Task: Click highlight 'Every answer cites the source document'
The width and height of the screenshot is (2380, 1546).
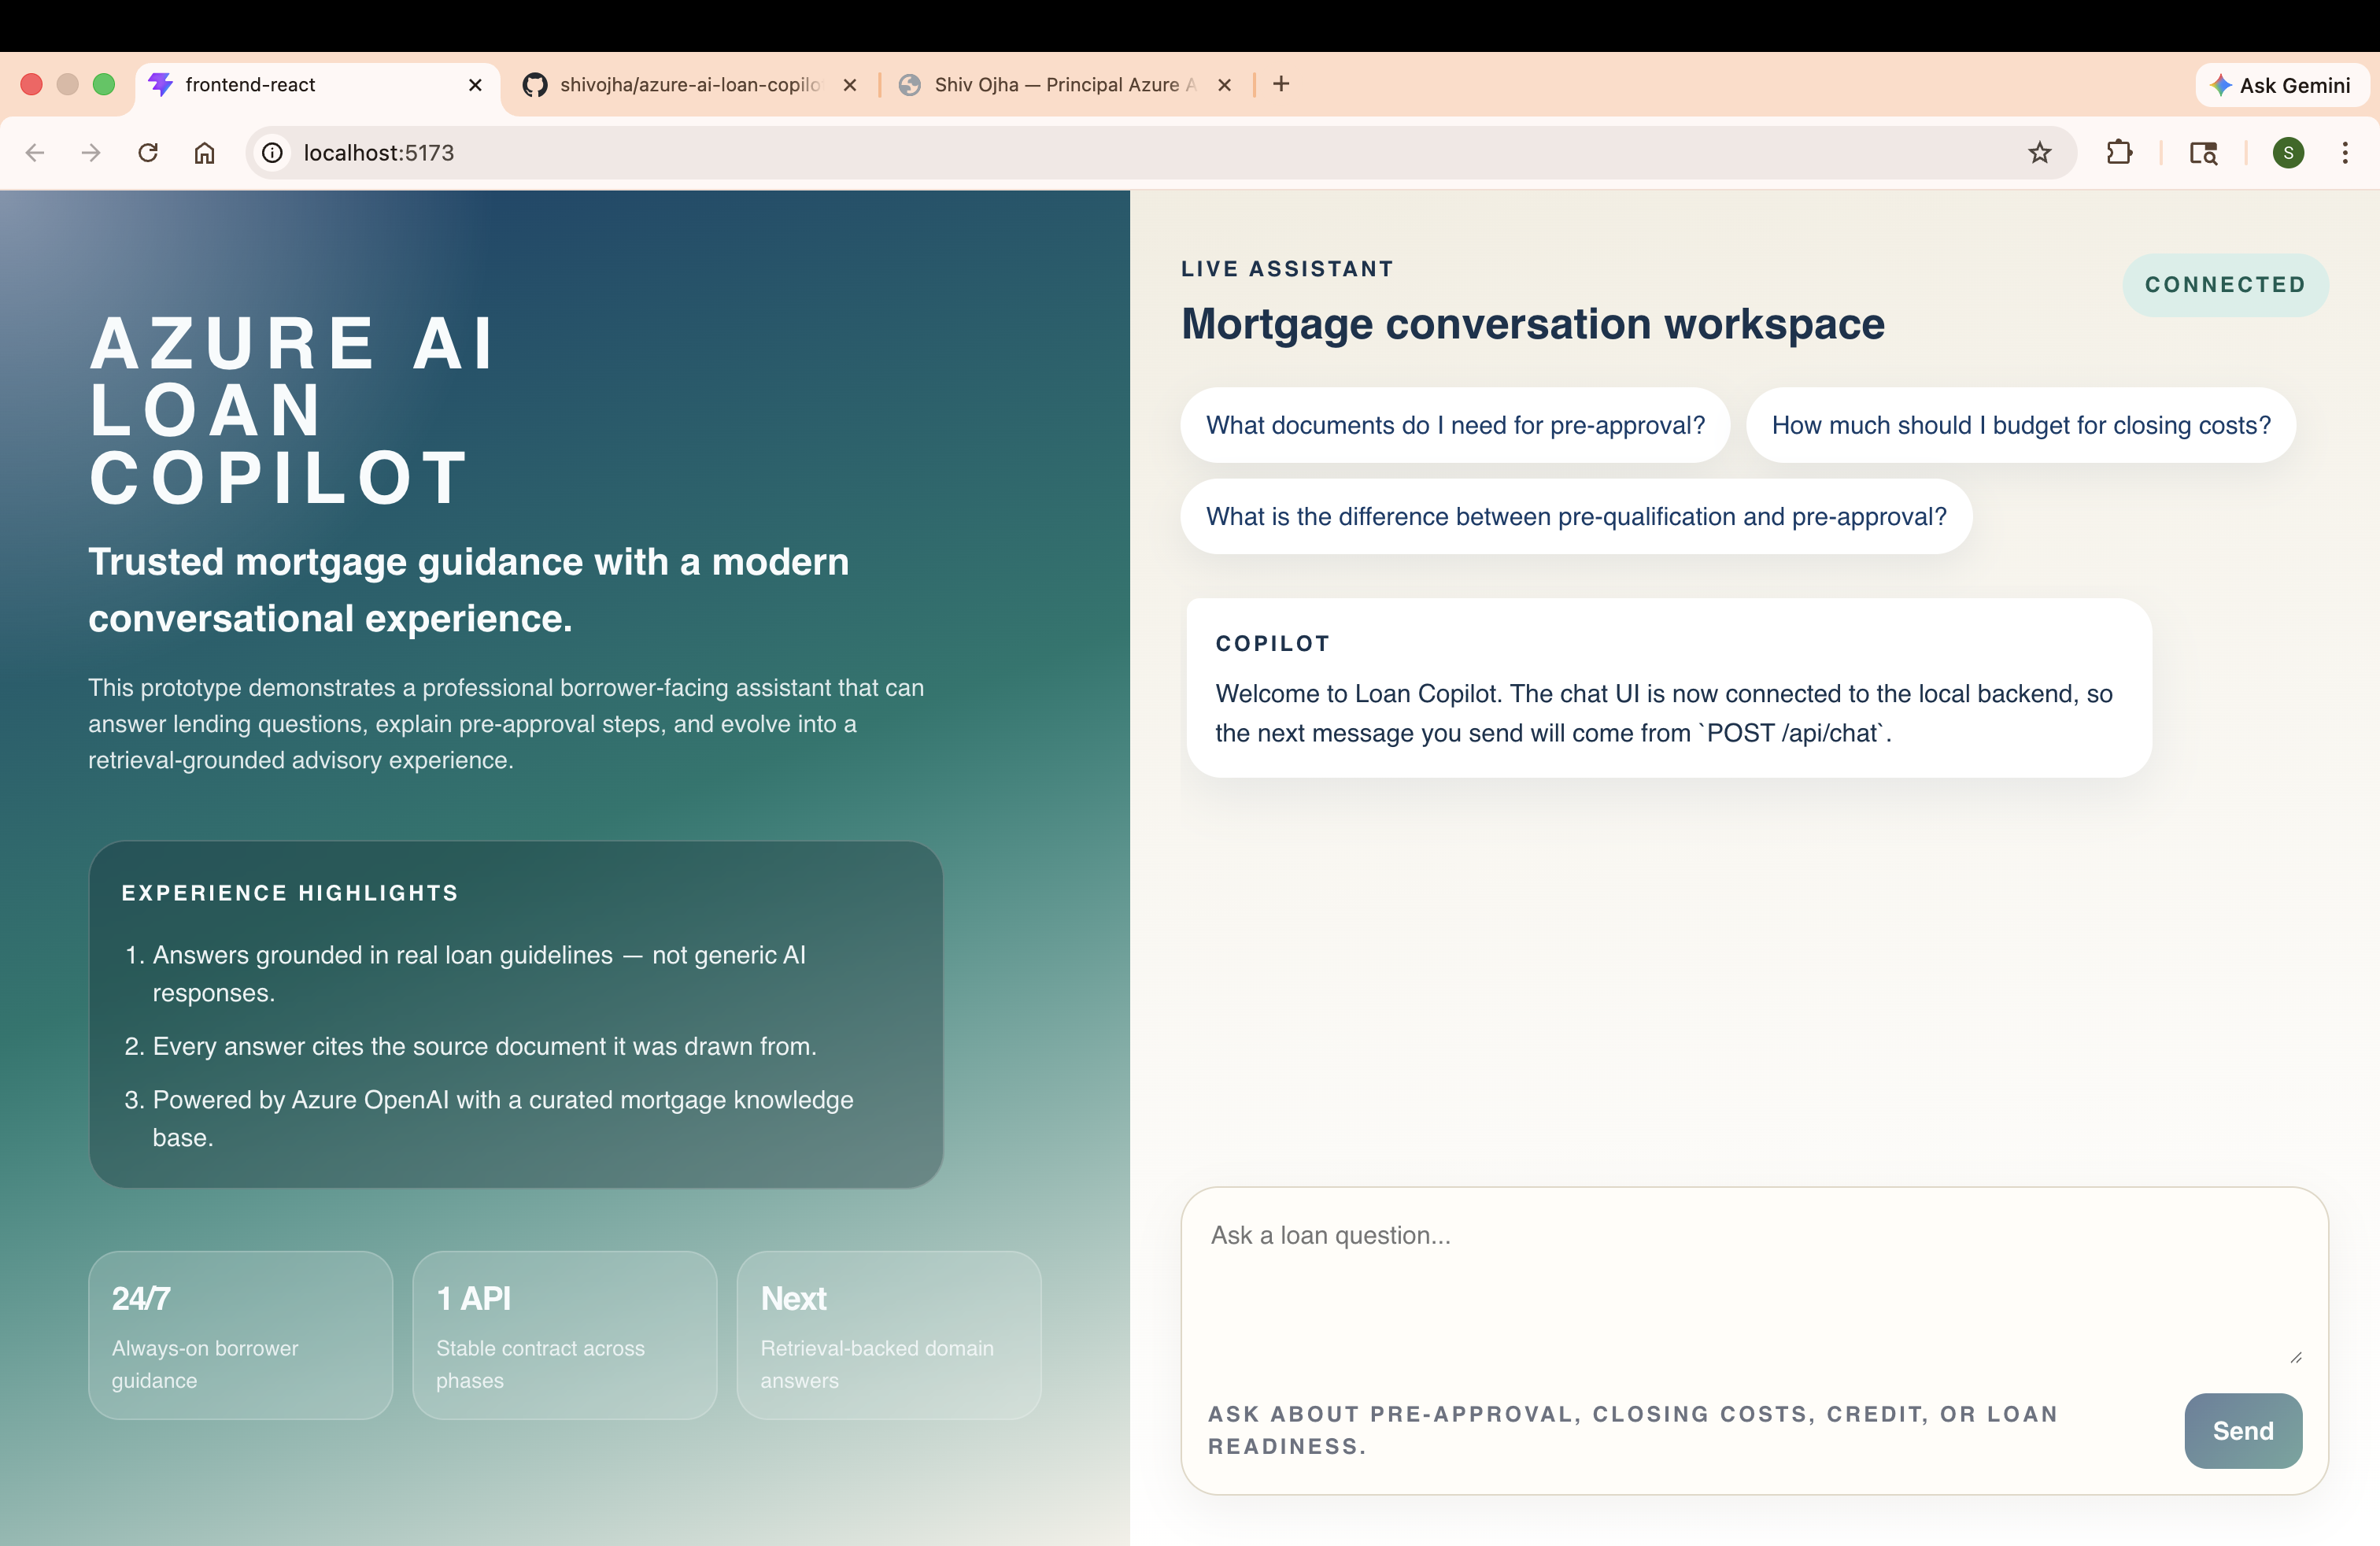Action: click(x=484, y=1046)
